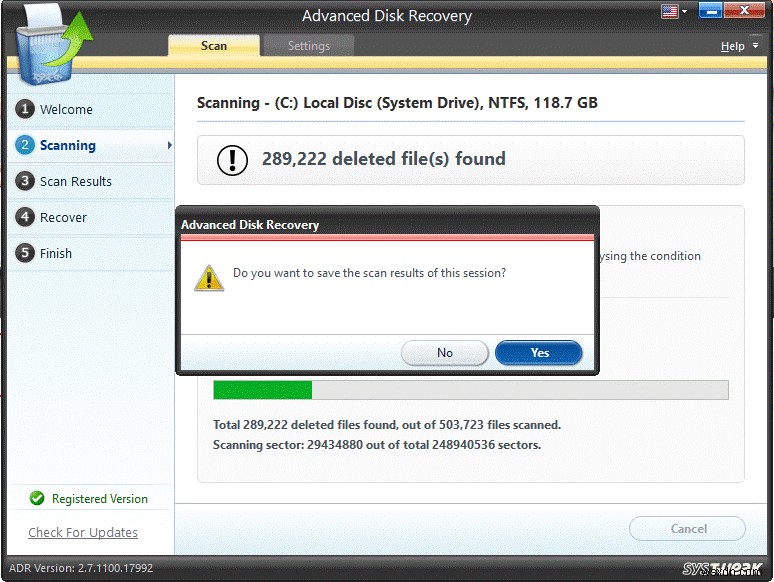Click the green scan progress bar
Viewport: 774px width, 582px height.
263,390
